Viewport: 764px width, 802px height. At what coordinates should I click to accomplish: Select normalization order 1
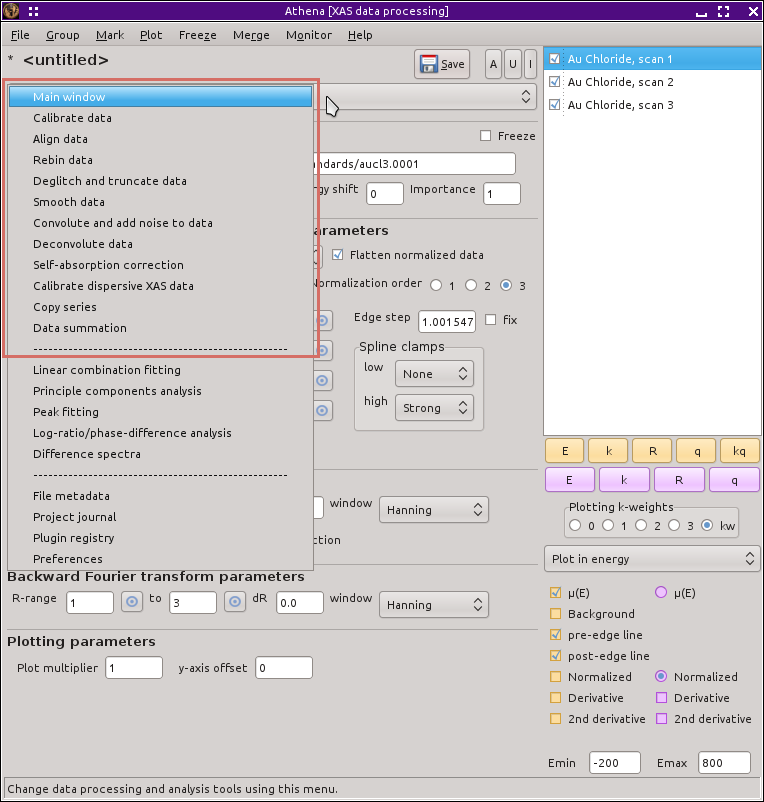(x=436, y=285)
